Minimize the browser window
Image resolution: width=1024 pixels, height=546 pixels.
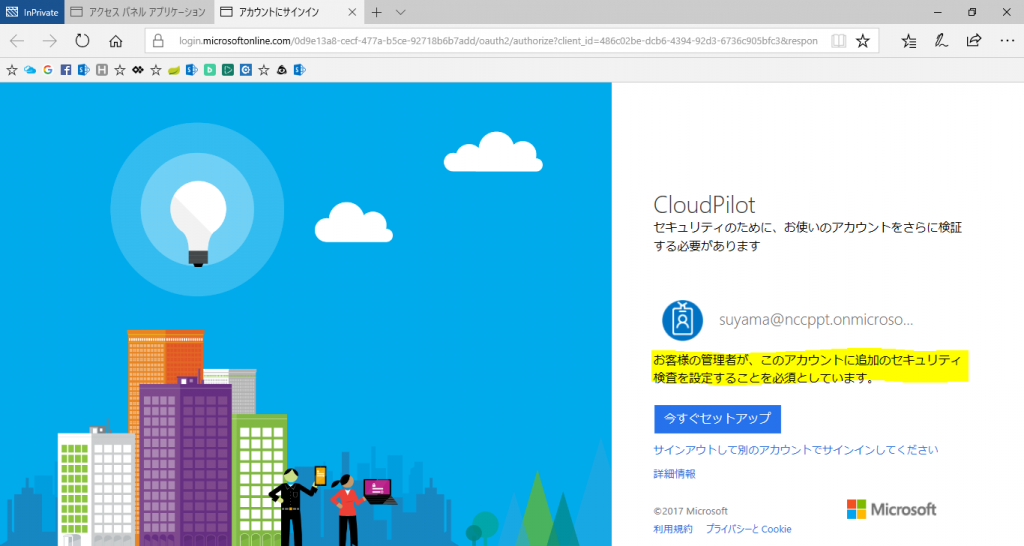tap(938, 12)
